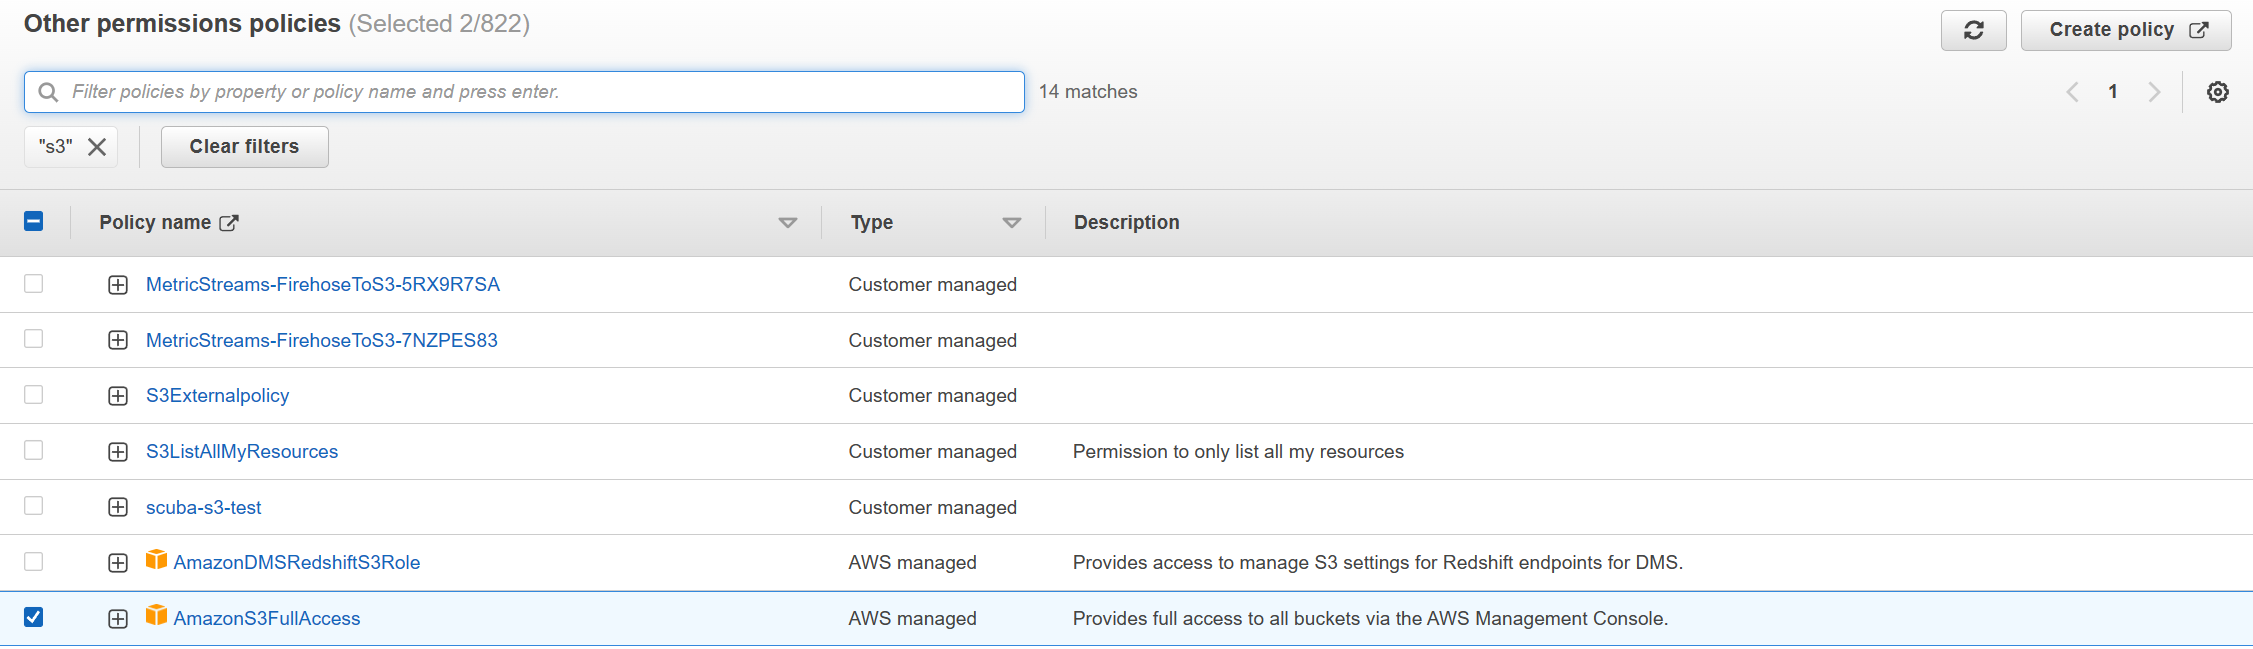2253x649 pixels.
Task: Click external link icon beside Policy name
Action: (x=229, y=223)
